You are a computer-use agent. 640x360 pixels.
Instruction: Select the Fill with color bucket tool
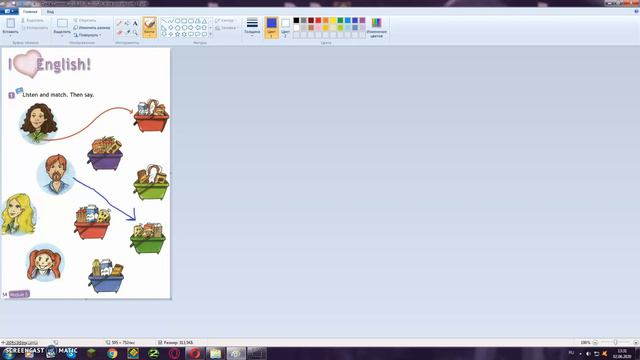click(x=127, y=23)
